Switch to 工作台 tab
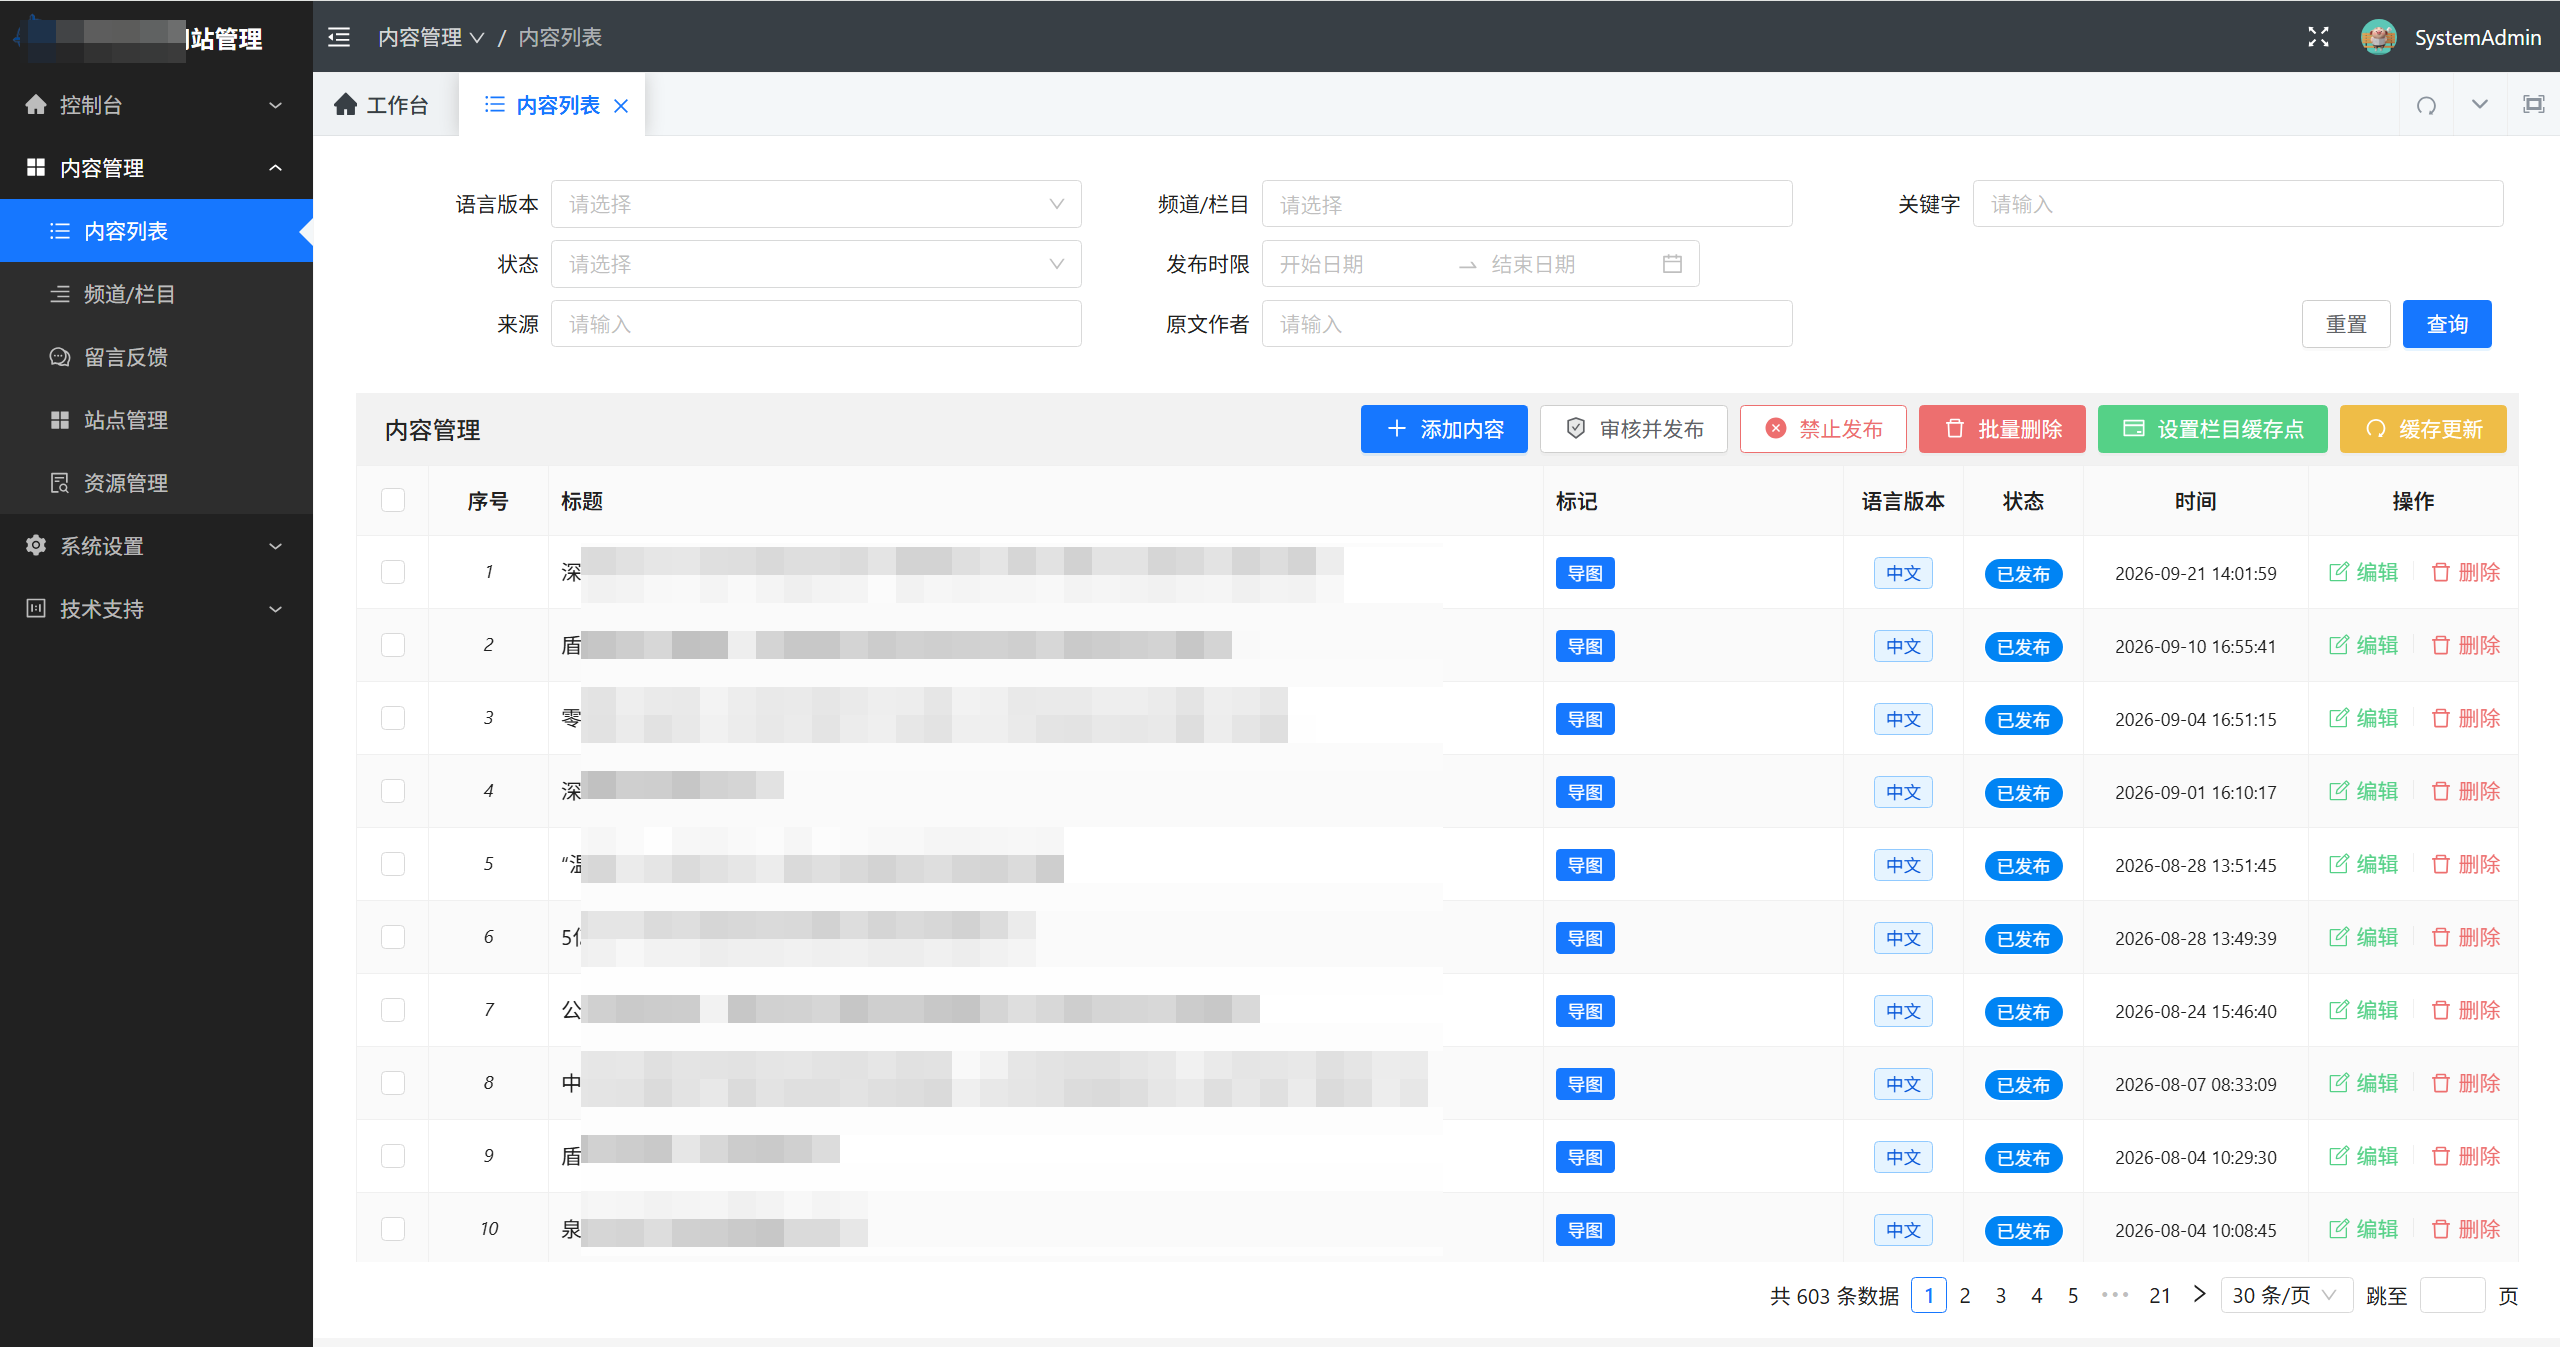This screenshot has height=1347, width=2560. 382,105
